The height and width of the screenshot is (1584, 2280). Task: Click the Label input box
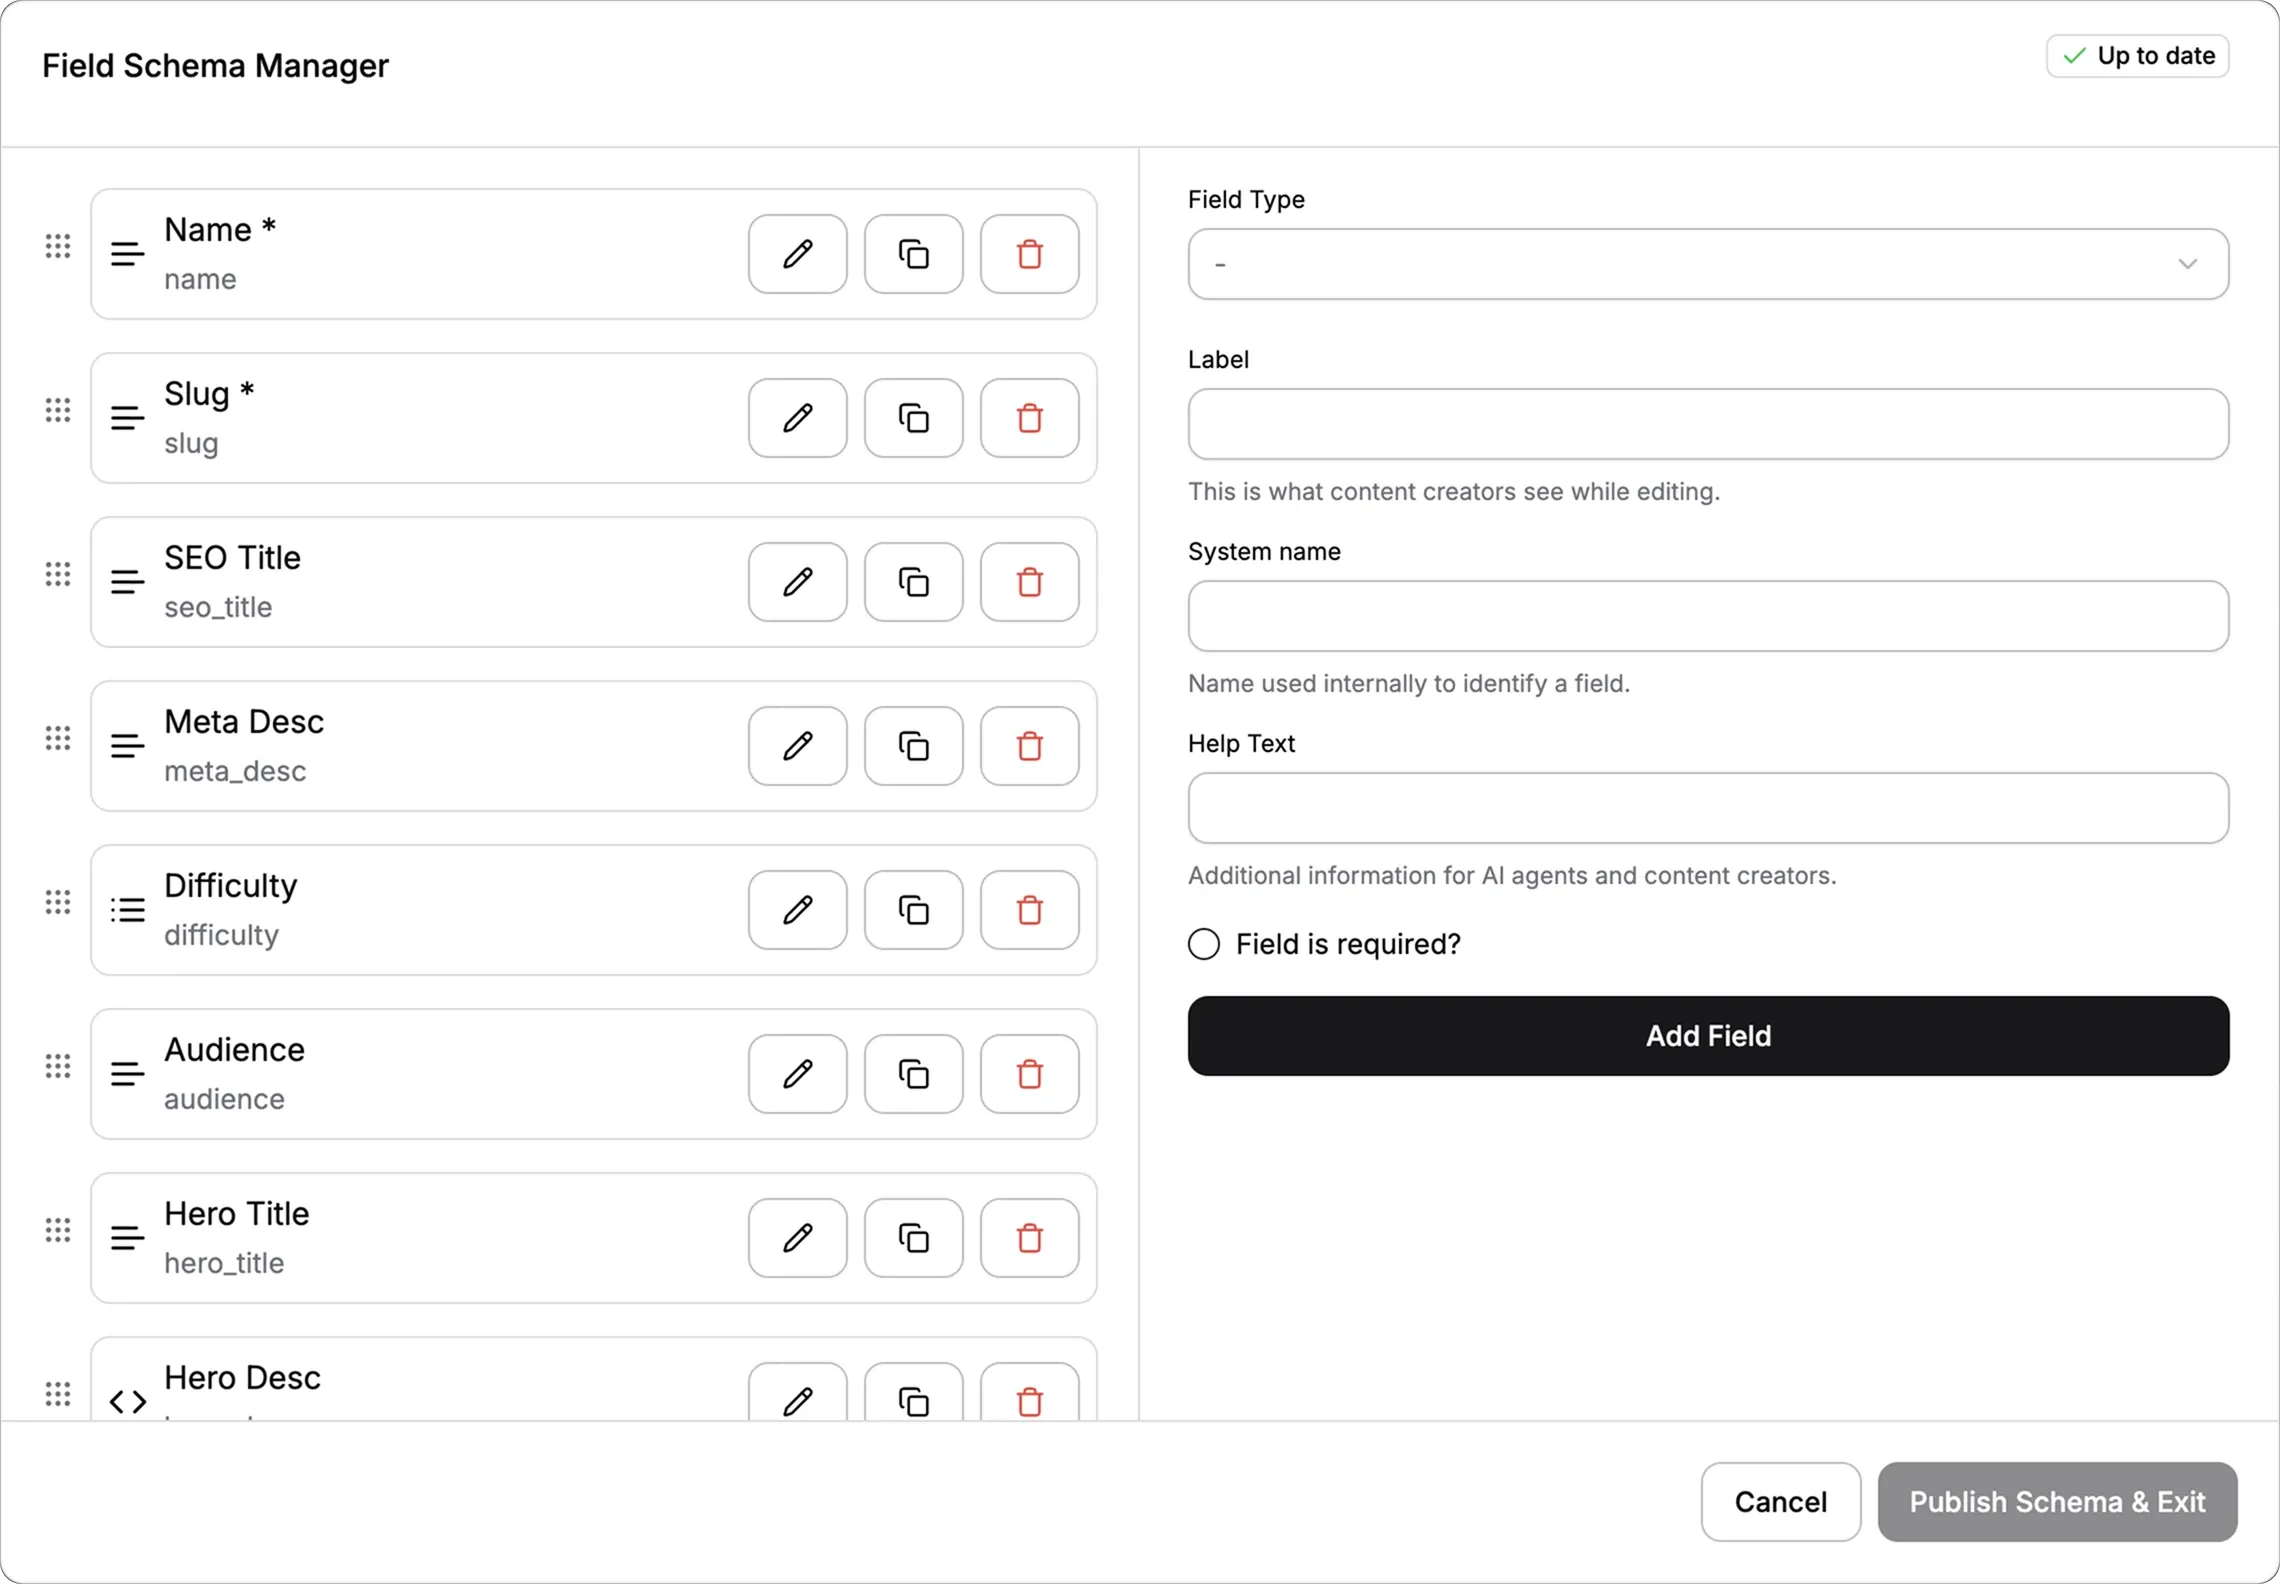(x=1707, y=424)
